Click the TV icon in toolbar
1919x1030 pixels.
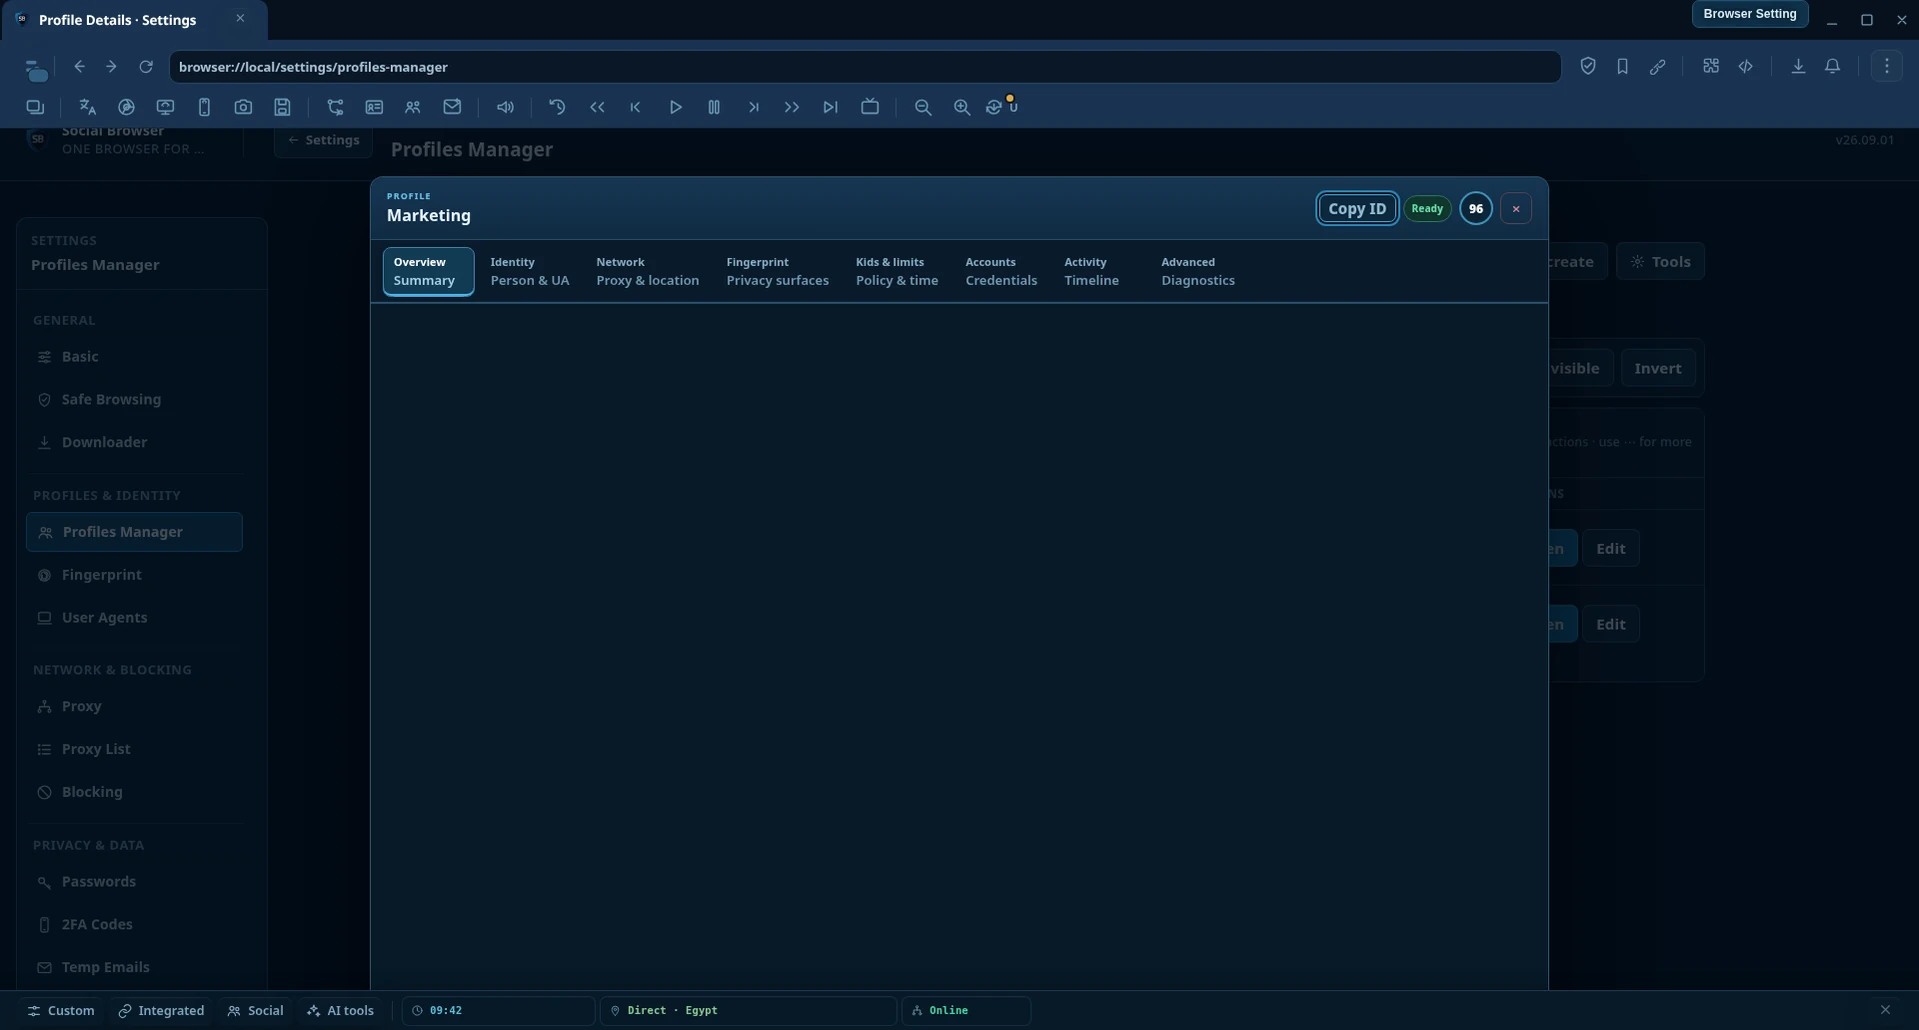click(870, 107)
